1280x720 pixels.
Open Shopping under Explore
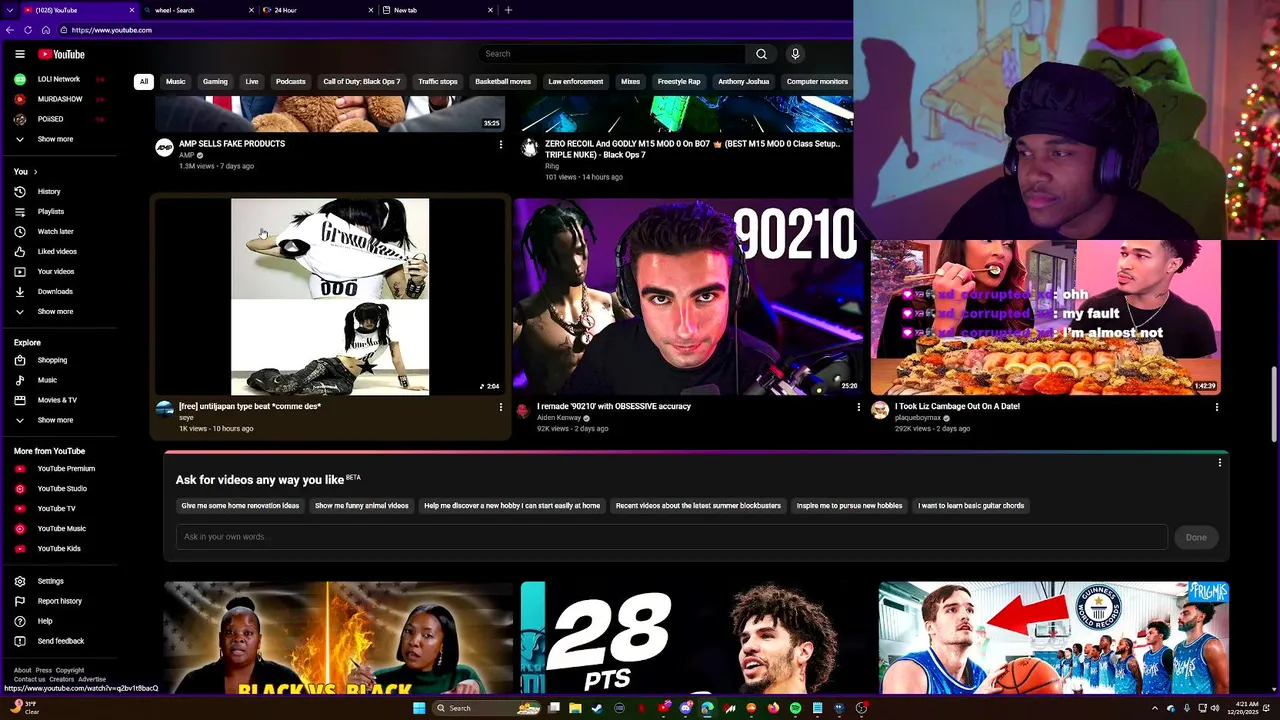(x=52, y=360)
